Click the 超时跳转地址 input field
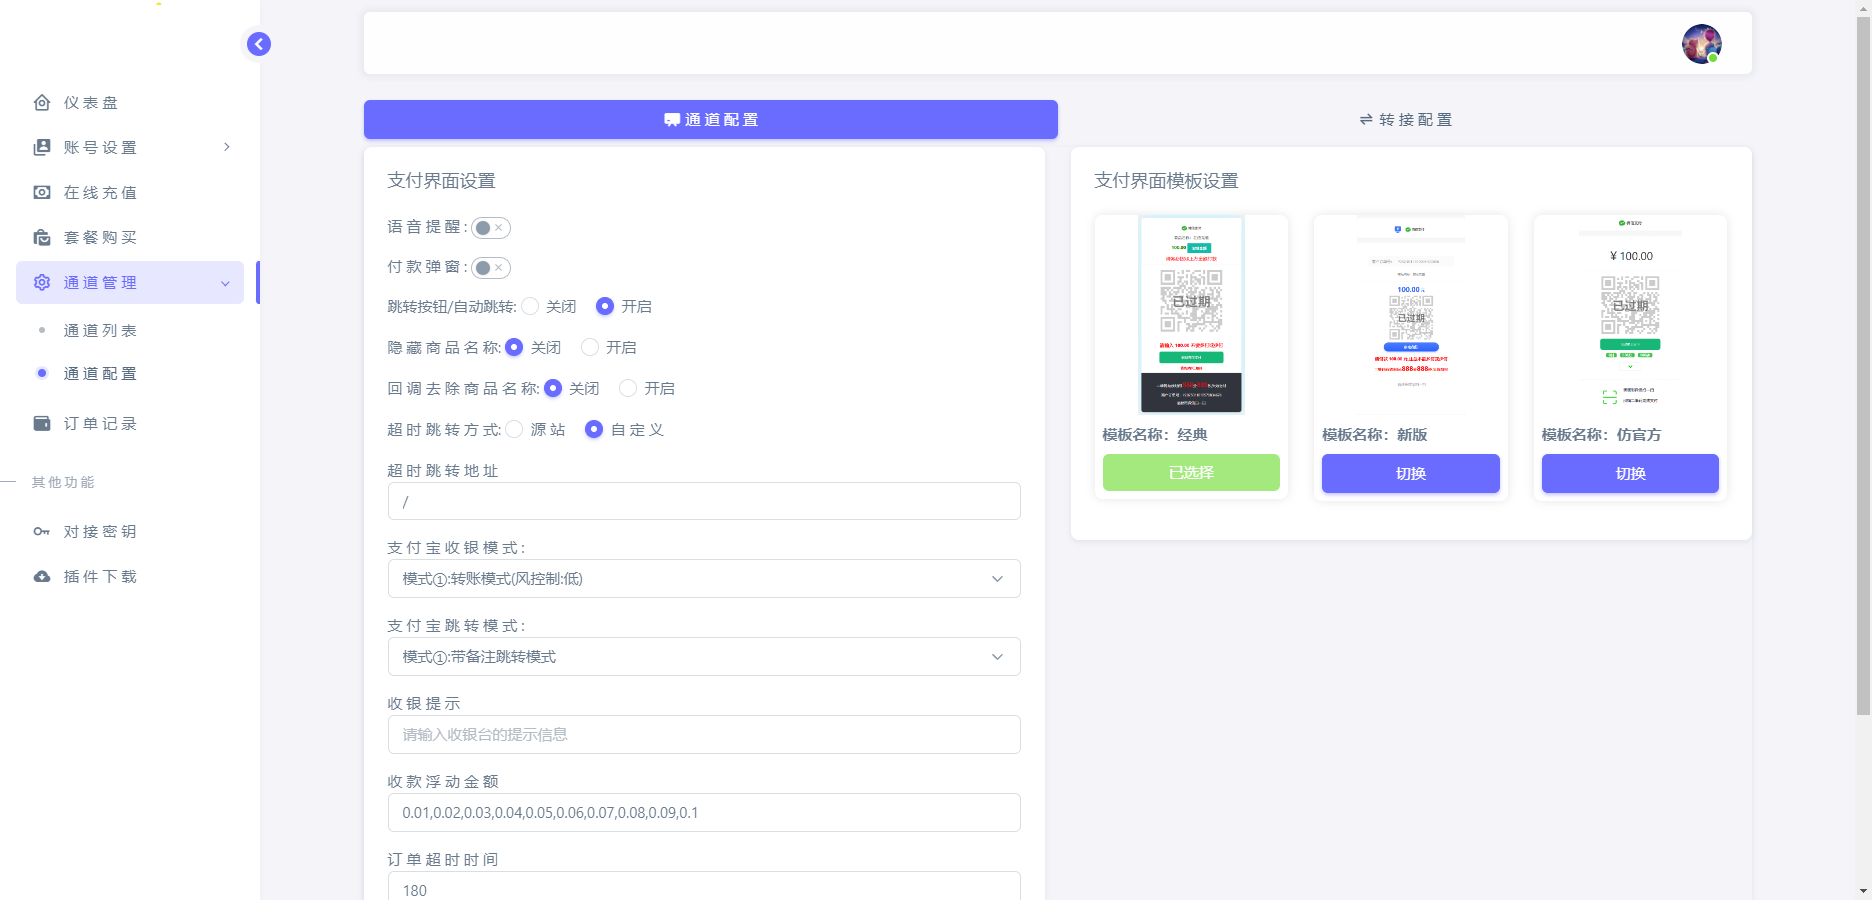The image size is (1872, 900). [x=703, y=501]
